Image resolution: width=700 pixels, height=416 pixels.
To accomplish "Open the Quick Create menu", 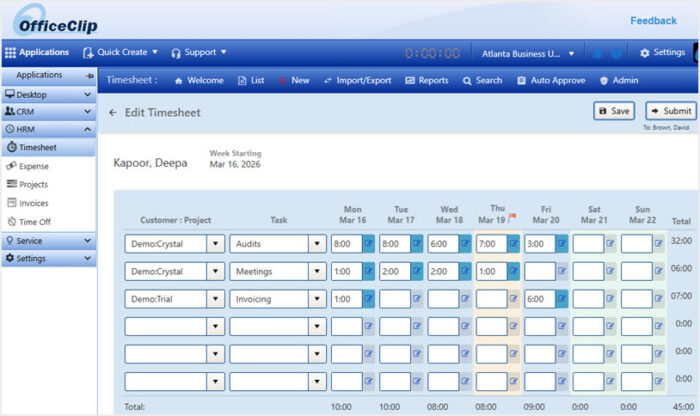I will (120, 52).
